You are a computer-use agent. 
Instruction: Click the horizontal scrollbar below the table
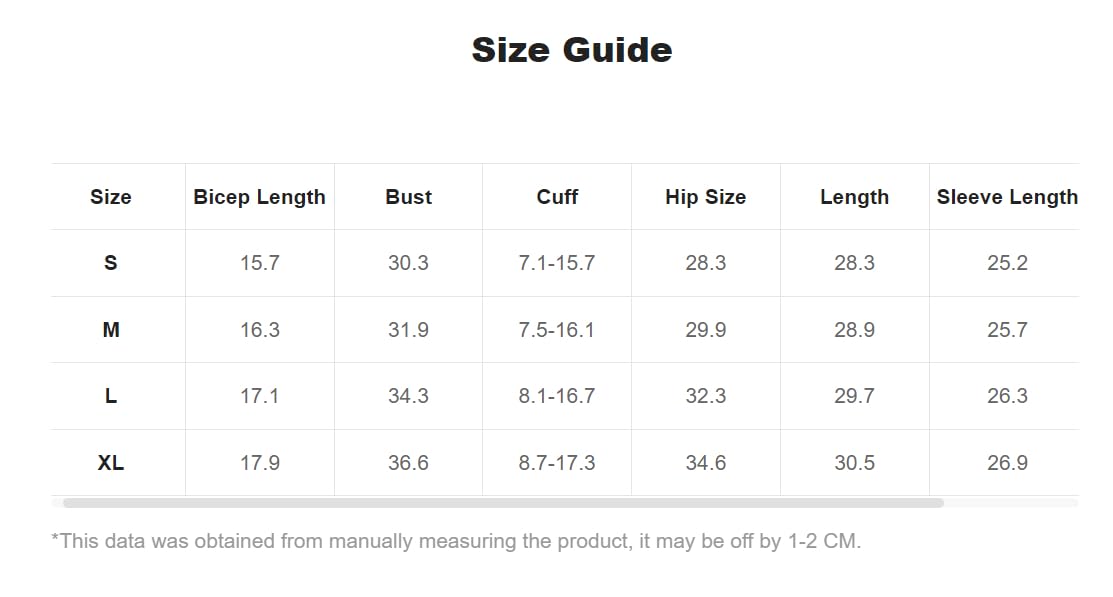(x=503, y=503)
